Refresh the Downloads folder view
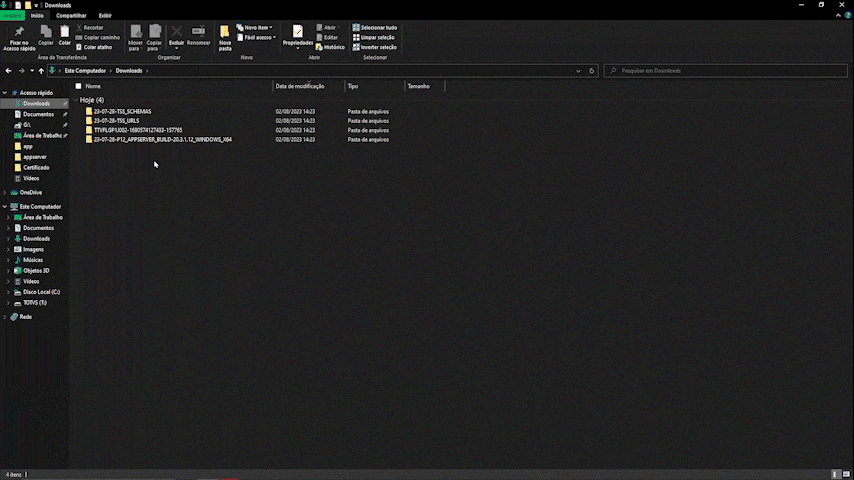 point(591,70)
